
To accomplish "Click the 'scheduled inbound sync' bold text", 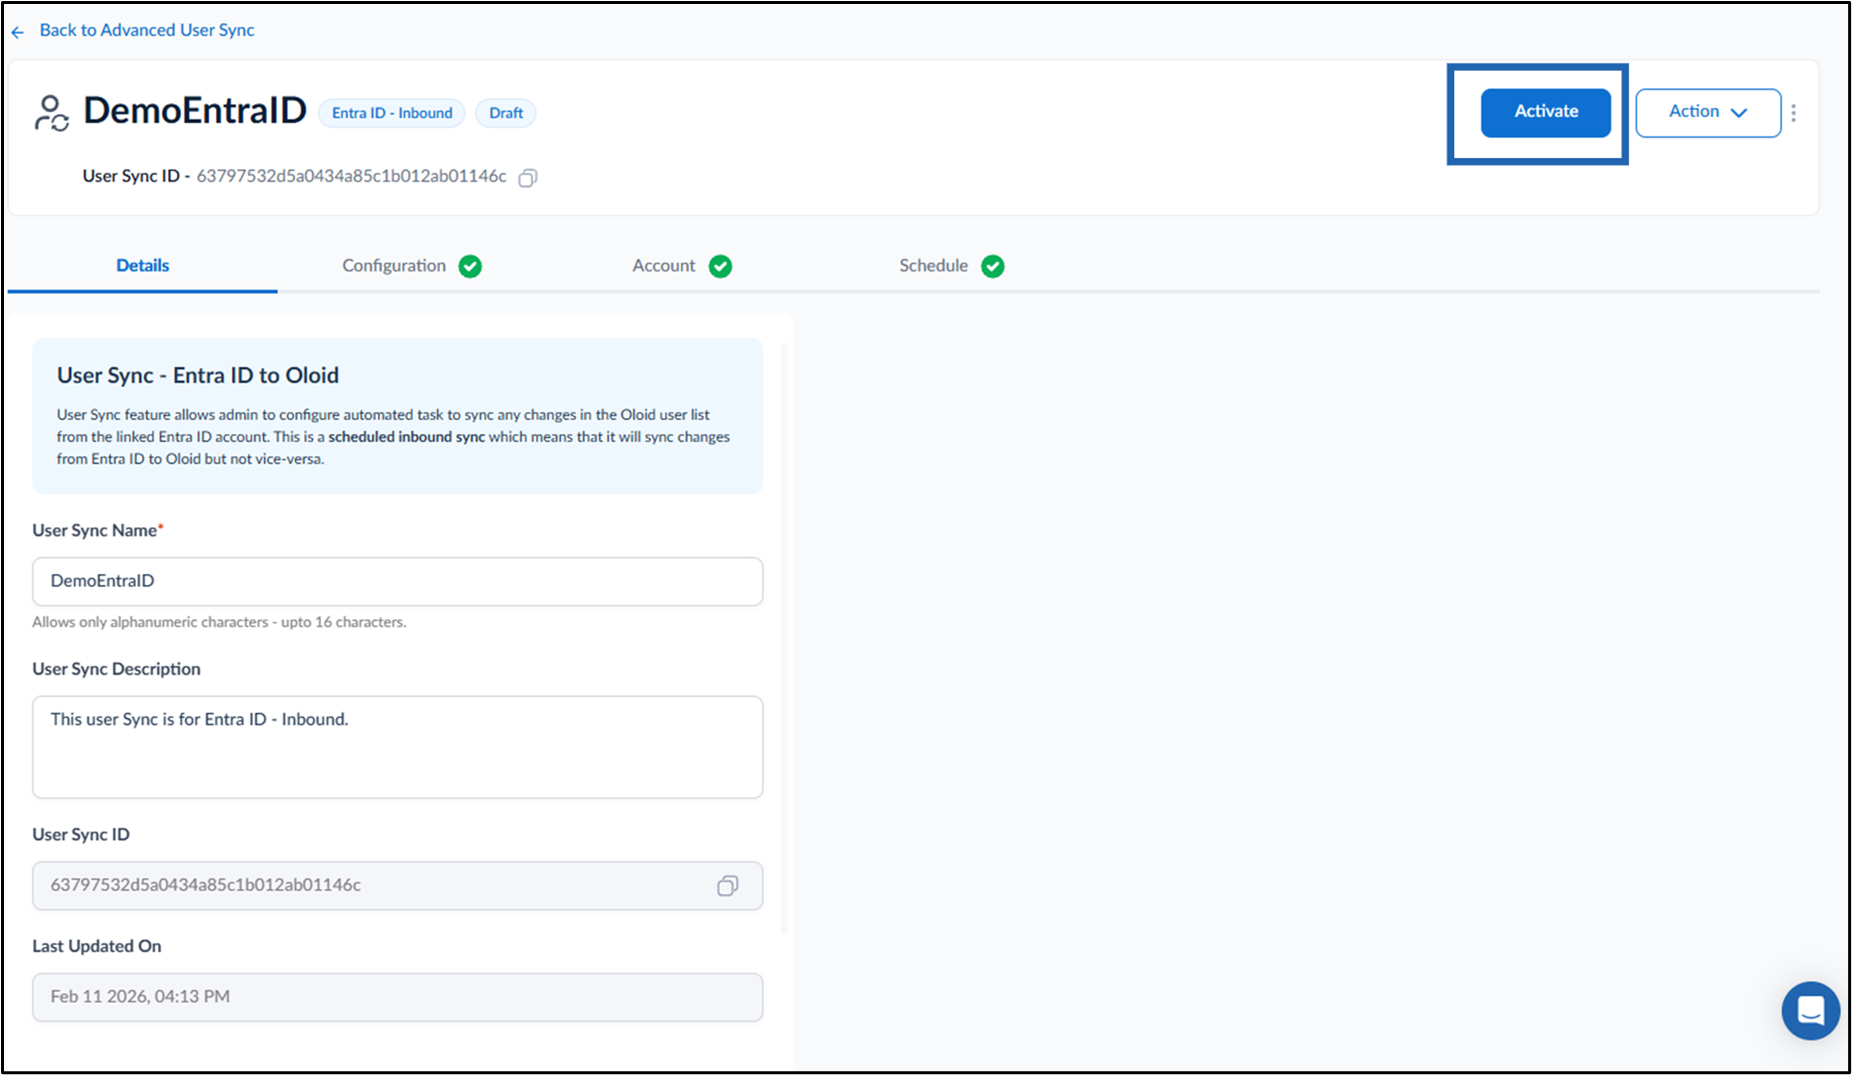I will [x=406, y=437].
